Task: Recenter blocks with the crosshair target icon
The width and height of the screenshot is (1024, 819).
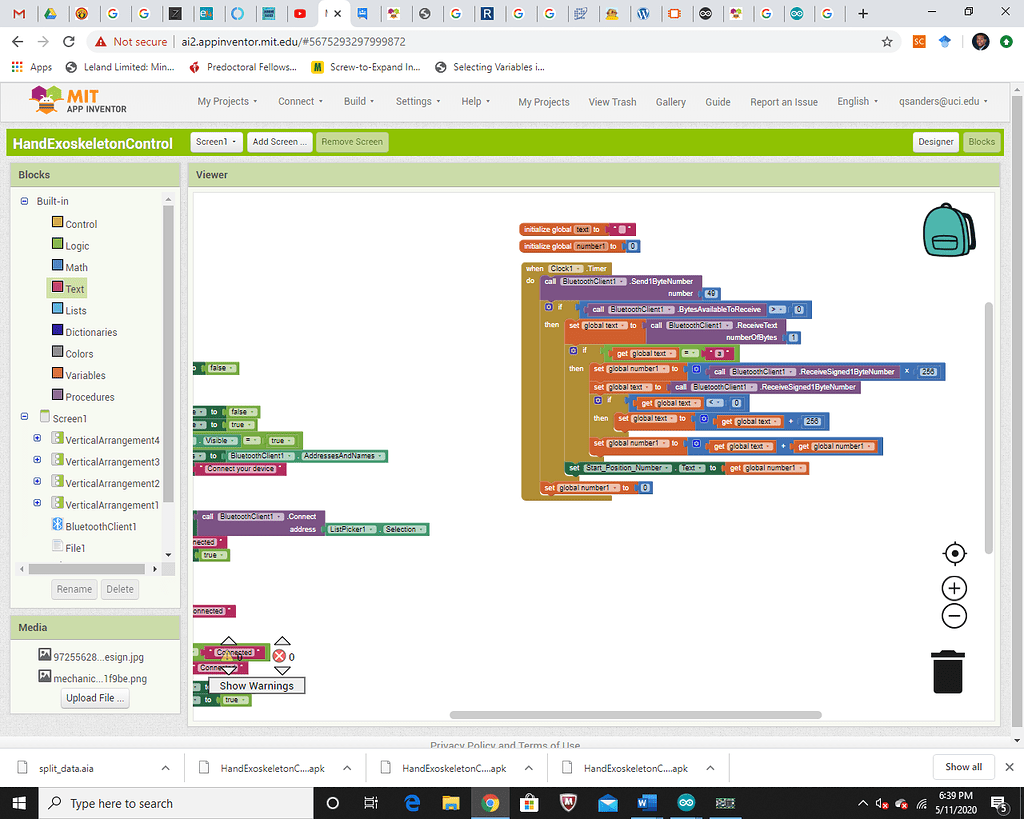Action: (954, 553)
